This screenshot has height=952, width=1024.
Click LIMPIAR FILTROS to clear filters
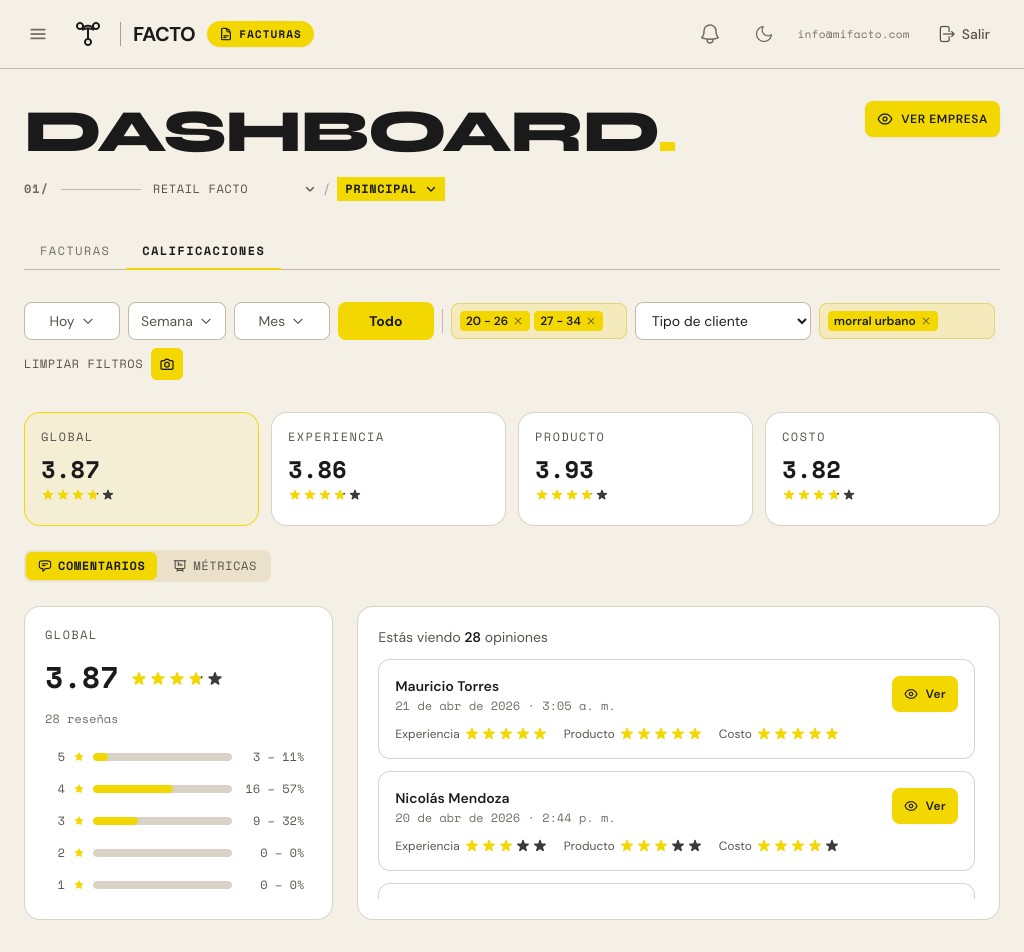click(83, 364)
